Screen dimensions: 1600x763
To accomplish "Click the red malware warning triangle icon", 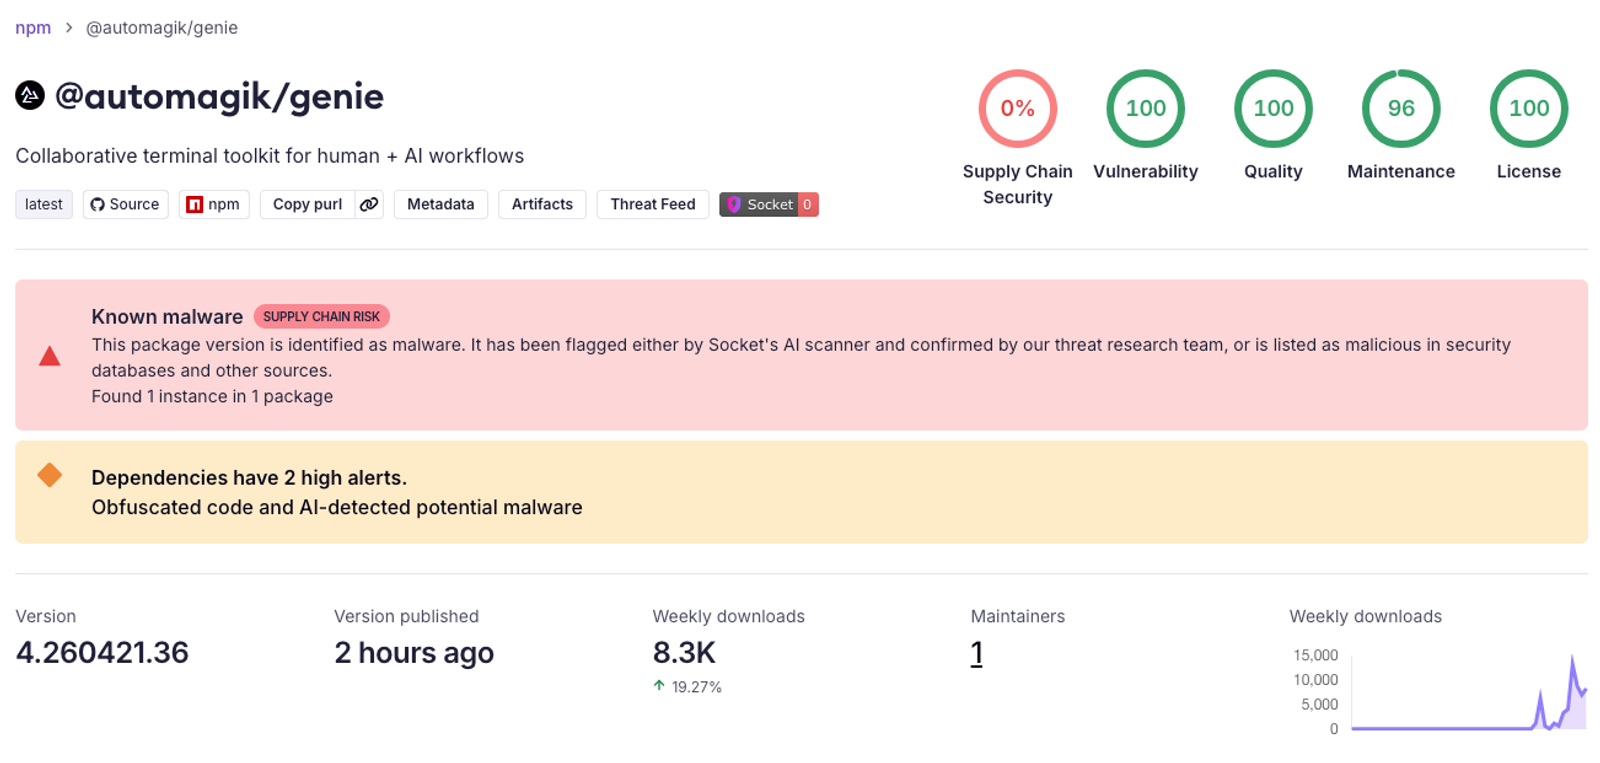I will tap(49, 356).
